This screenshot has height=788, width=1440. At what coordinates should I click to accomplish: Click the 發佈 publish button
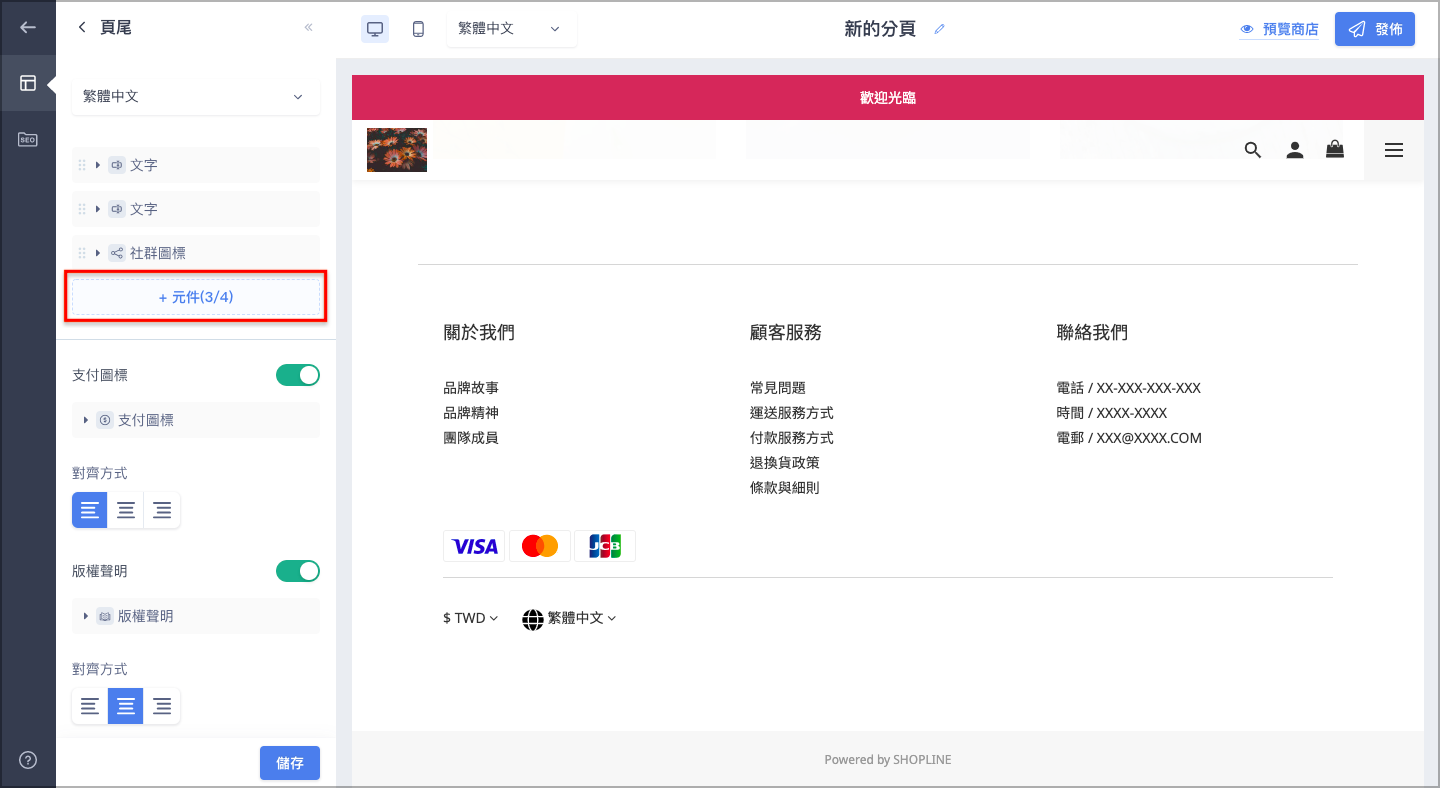tap(1375, 29)
